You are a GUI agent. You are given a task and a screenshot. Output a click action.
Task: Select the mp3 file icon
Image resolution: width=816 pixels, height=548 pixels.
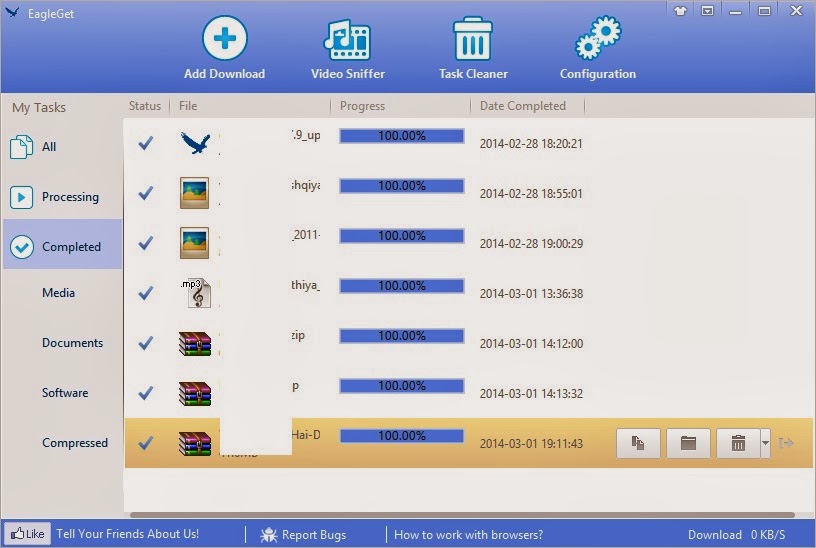[196, 293]
